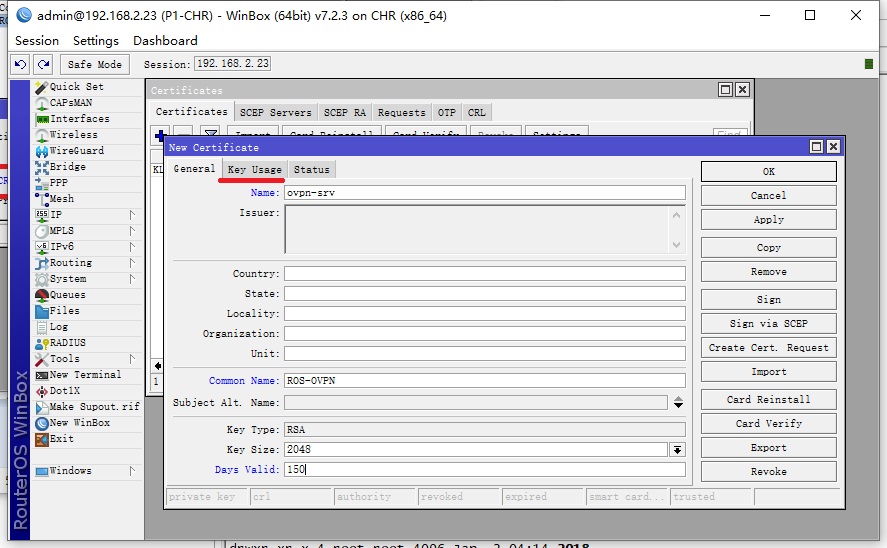Open the Bridge sidebar item

[x=67, y=167]
